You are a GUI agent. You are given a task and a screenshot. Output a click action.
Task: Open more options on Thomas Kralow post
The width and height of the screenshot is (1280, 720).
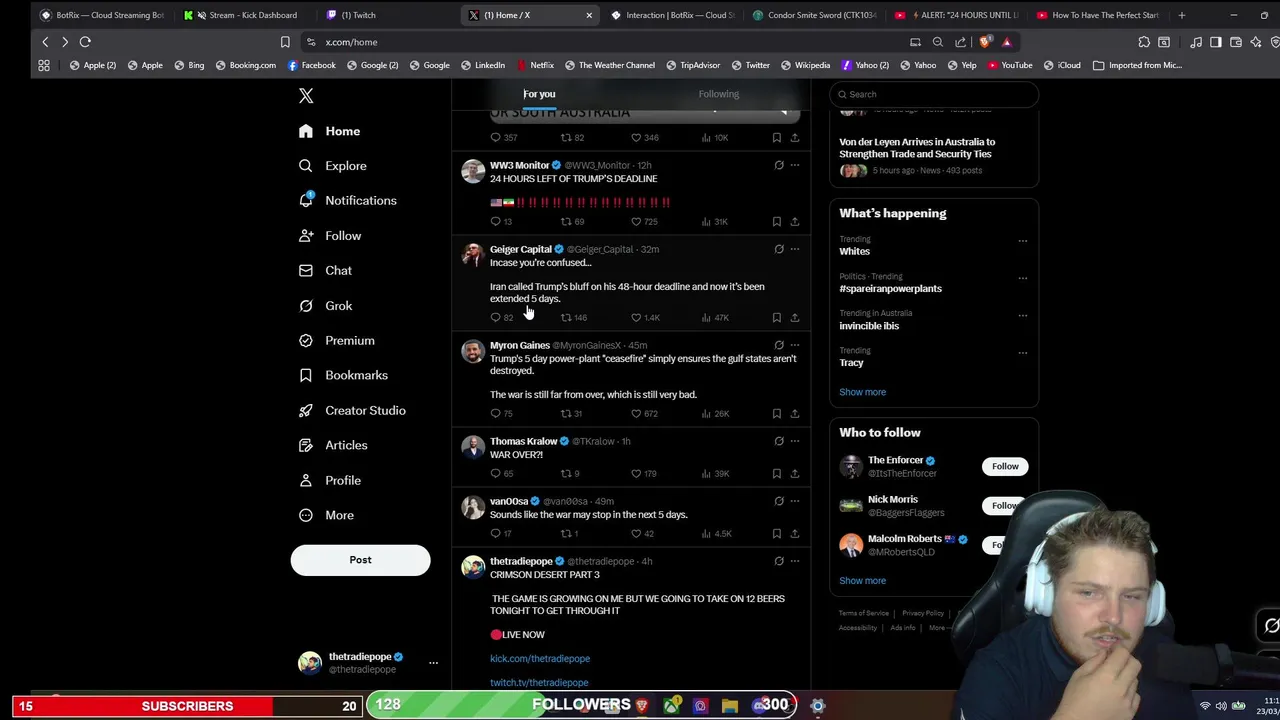point(795,441)
